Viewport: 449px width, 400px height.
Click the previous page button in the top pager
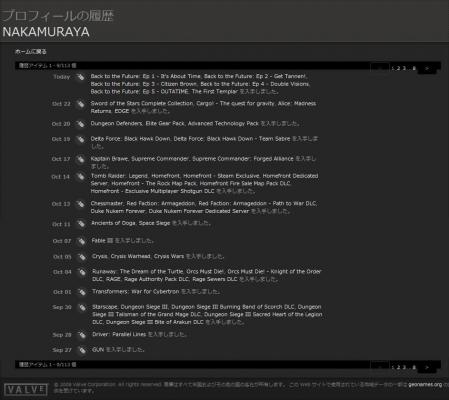click(380, 68)
